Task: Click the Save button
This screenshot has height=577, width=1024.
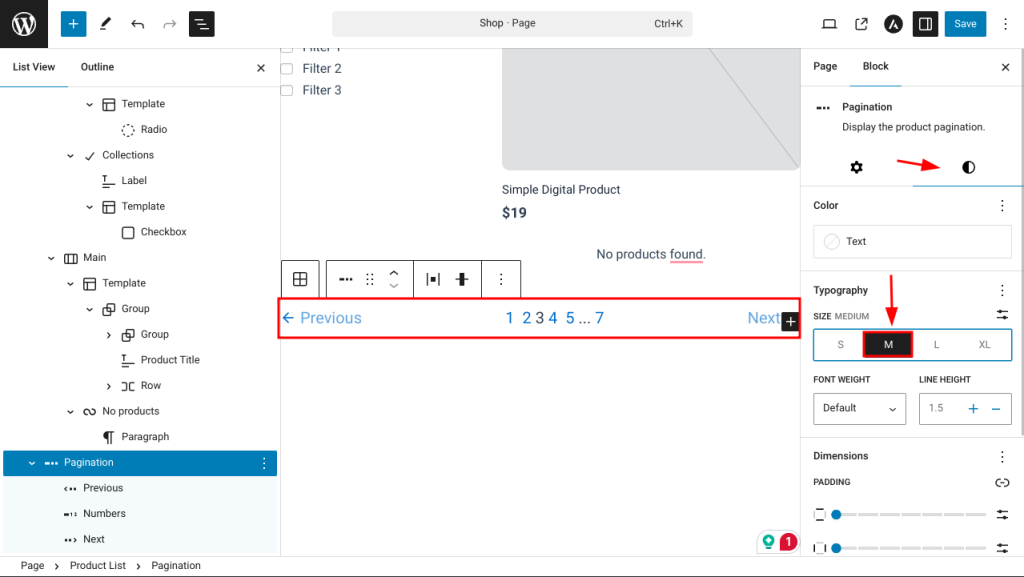Action: (965, 24)
